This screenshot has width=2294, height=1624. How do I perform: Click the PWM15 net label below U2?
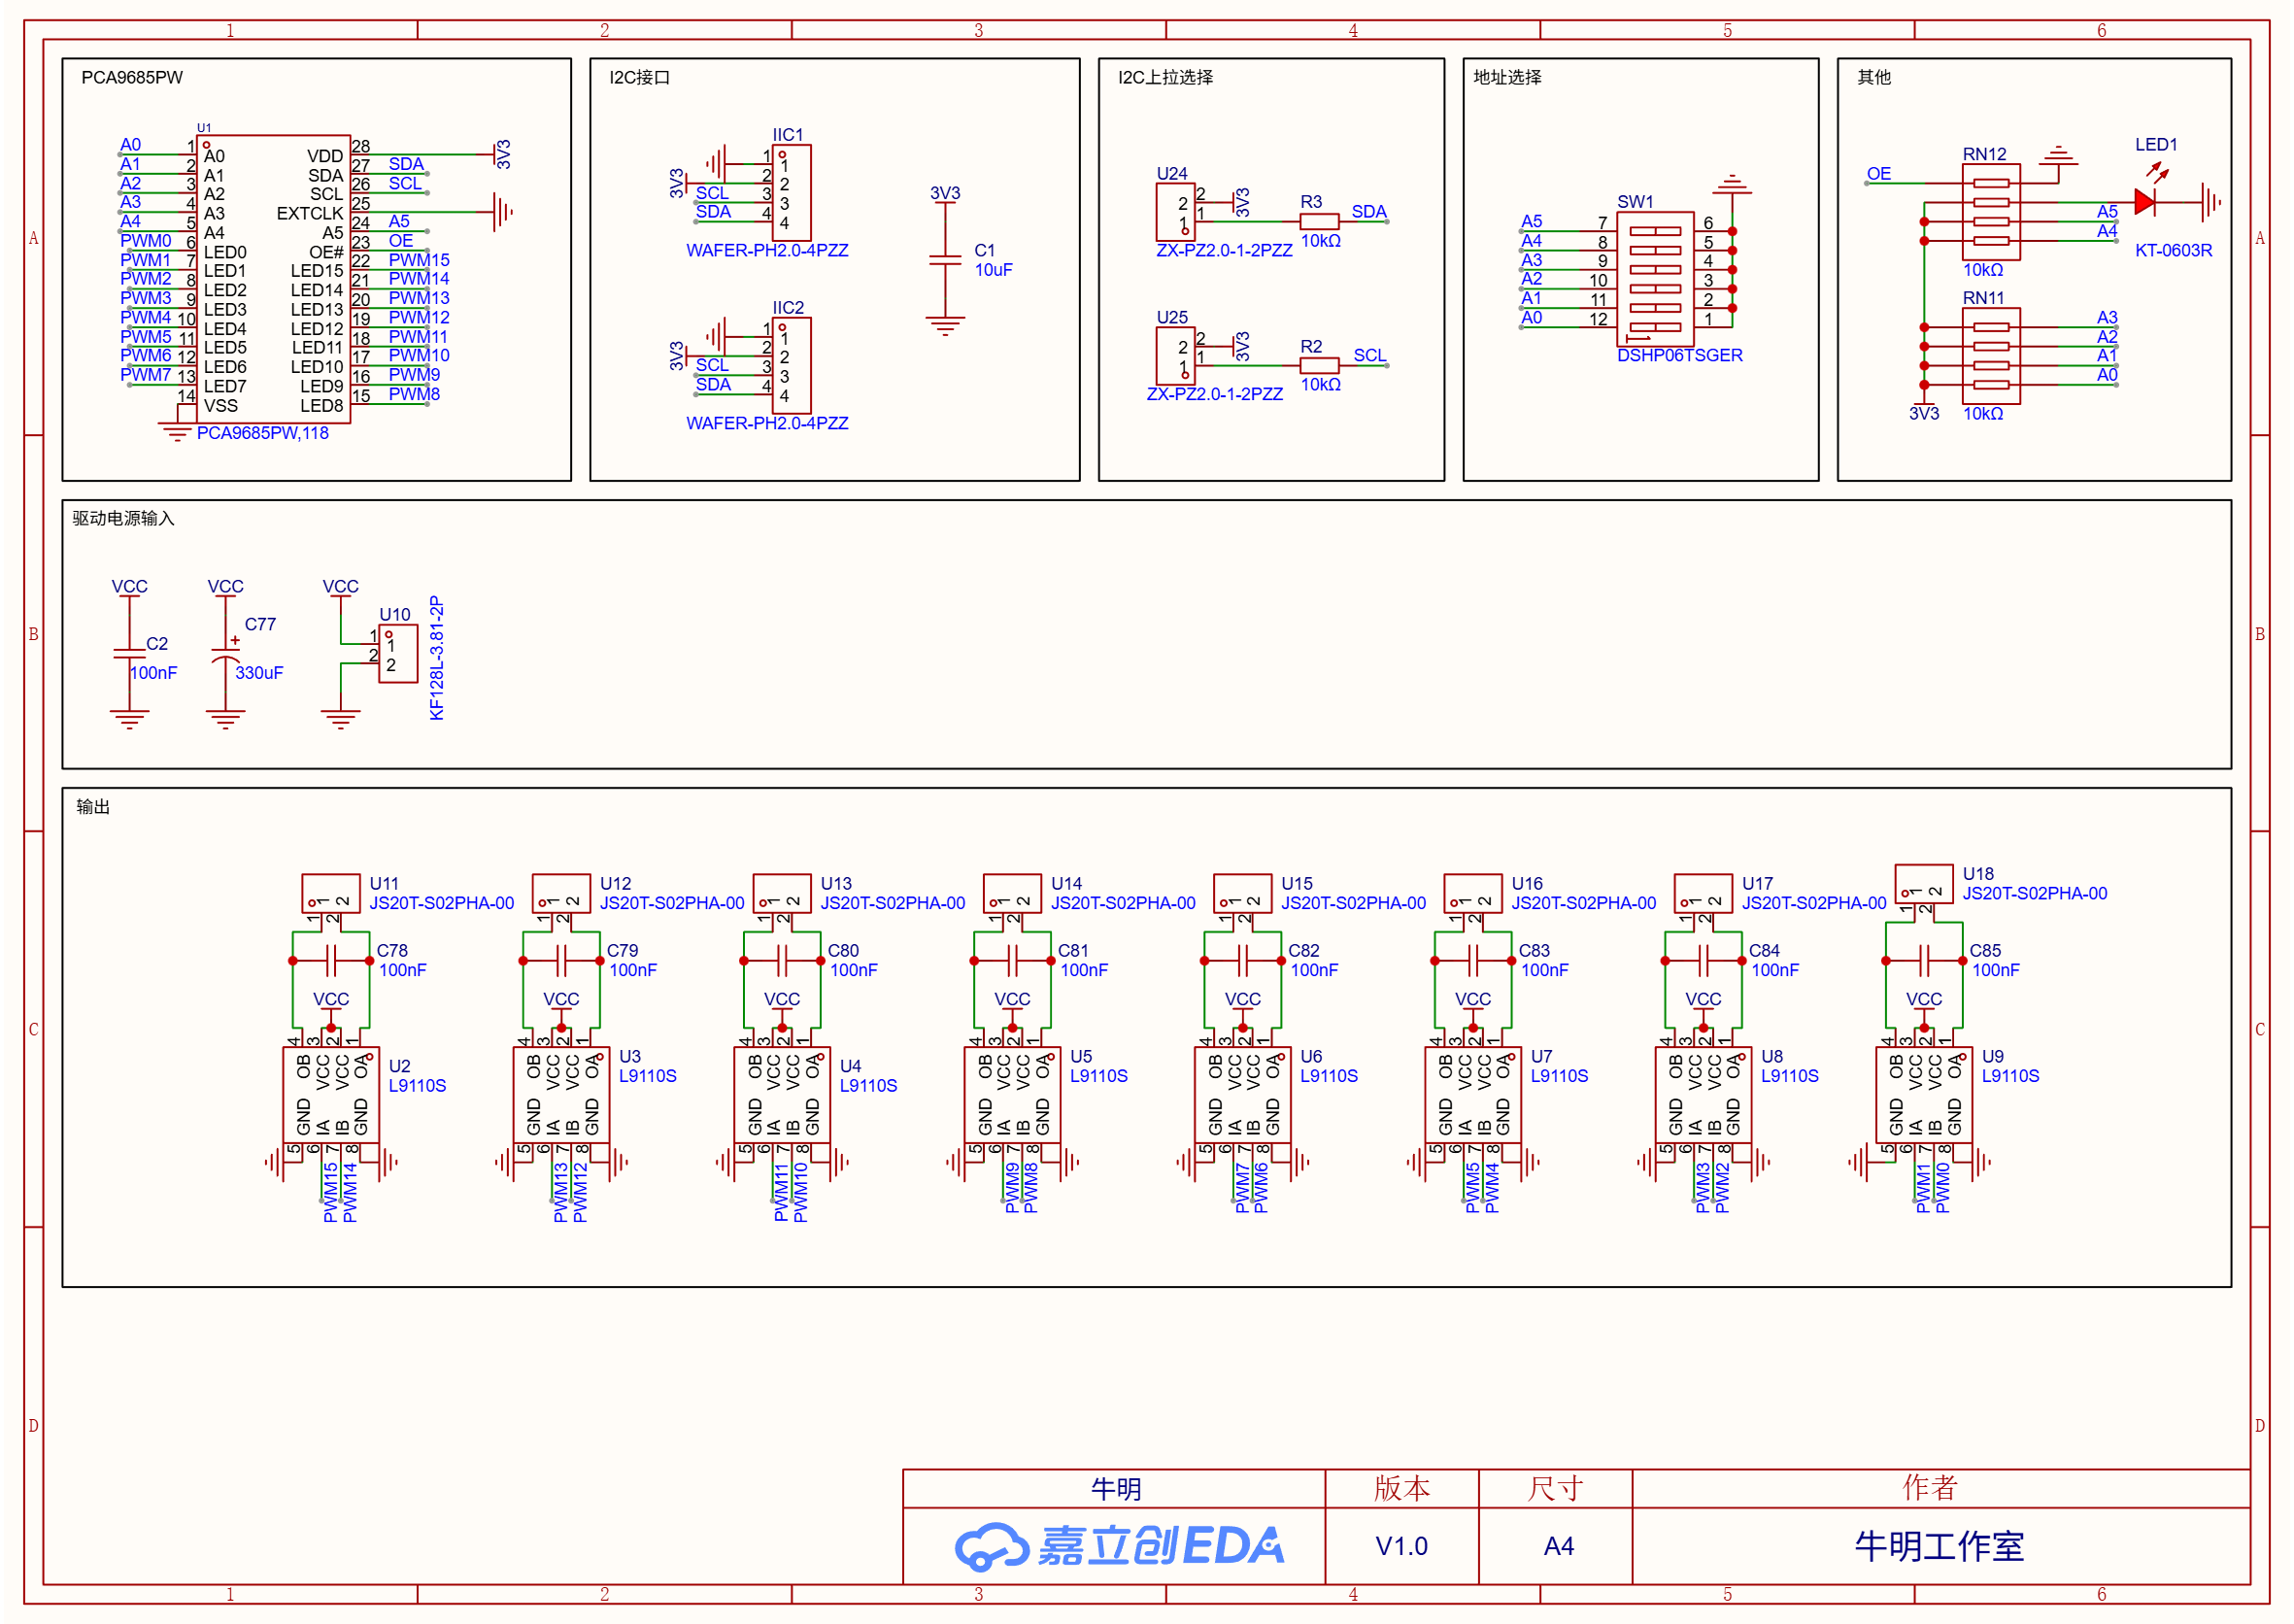coord(330,1192)
